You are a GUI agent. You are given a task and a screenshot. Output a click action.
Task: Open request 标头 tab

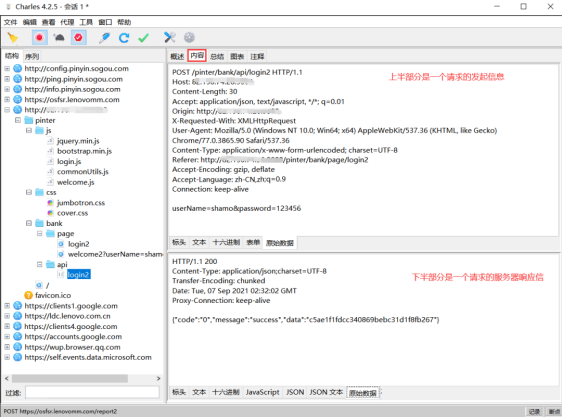(x=179, y=242)
